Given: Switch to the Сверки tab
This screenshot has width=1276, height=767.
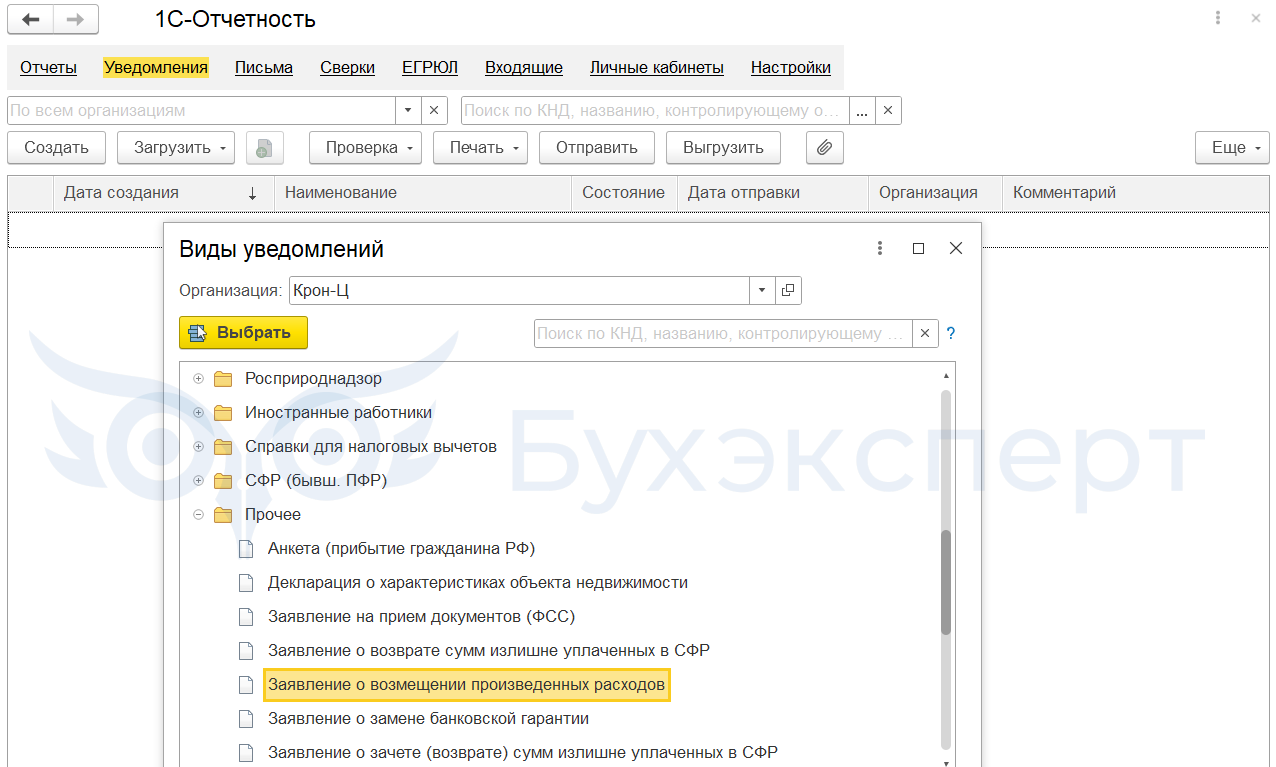Looking at the screenshot, I should [348, 68].
